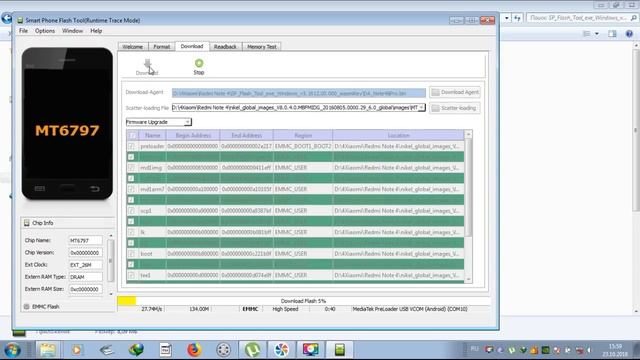Image resolution: width=640 pixels, height=360 pixels.
Task: Click the Region column header
Action: 303,136
